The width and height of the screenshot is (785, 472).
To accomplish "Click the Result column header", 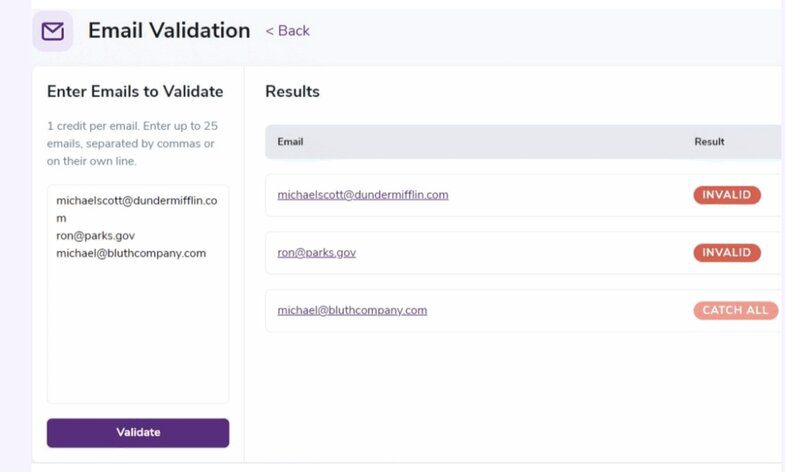I will pyautogui.click(x=709, y=142).
